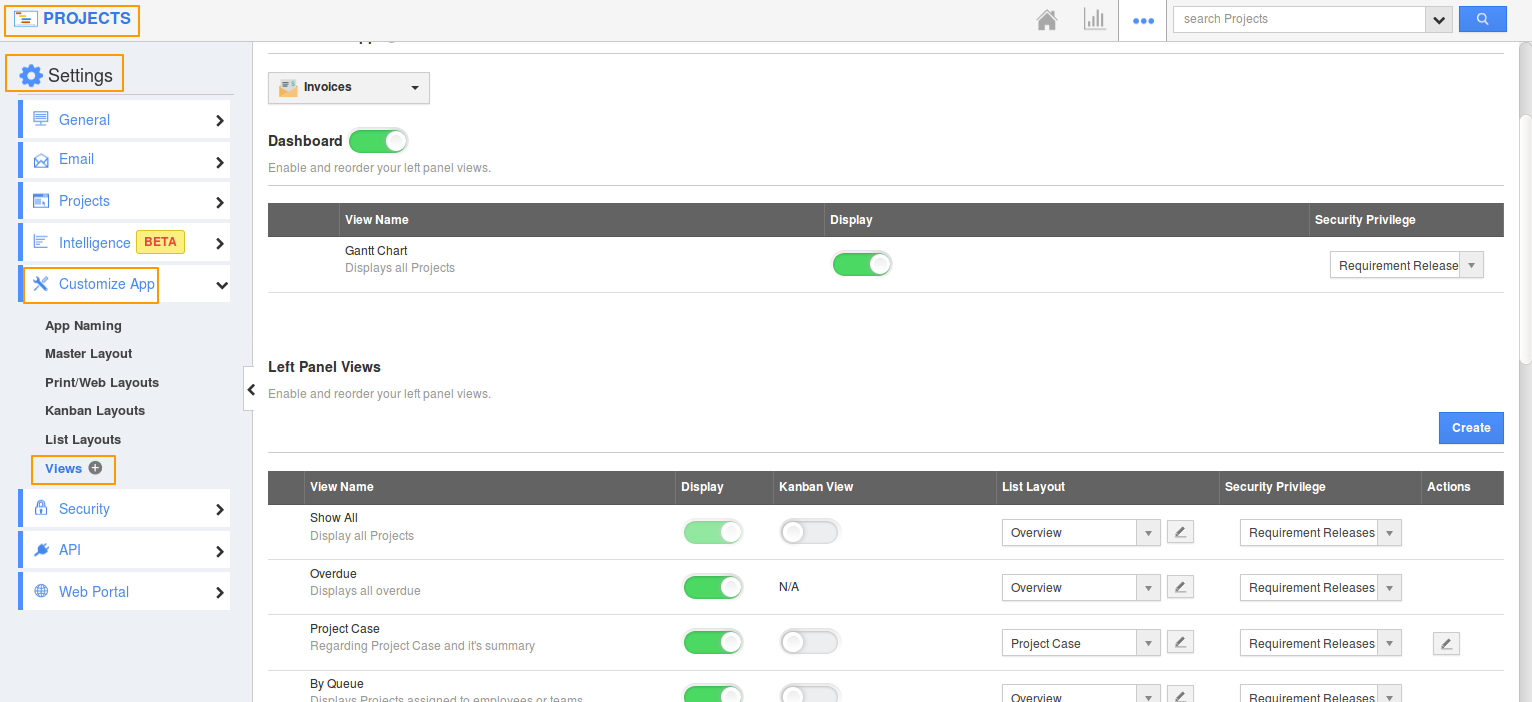Edit the Overview list layout for Show All
The image size is (1532, 702).
pyautogui.click(x=1179, y=531)
